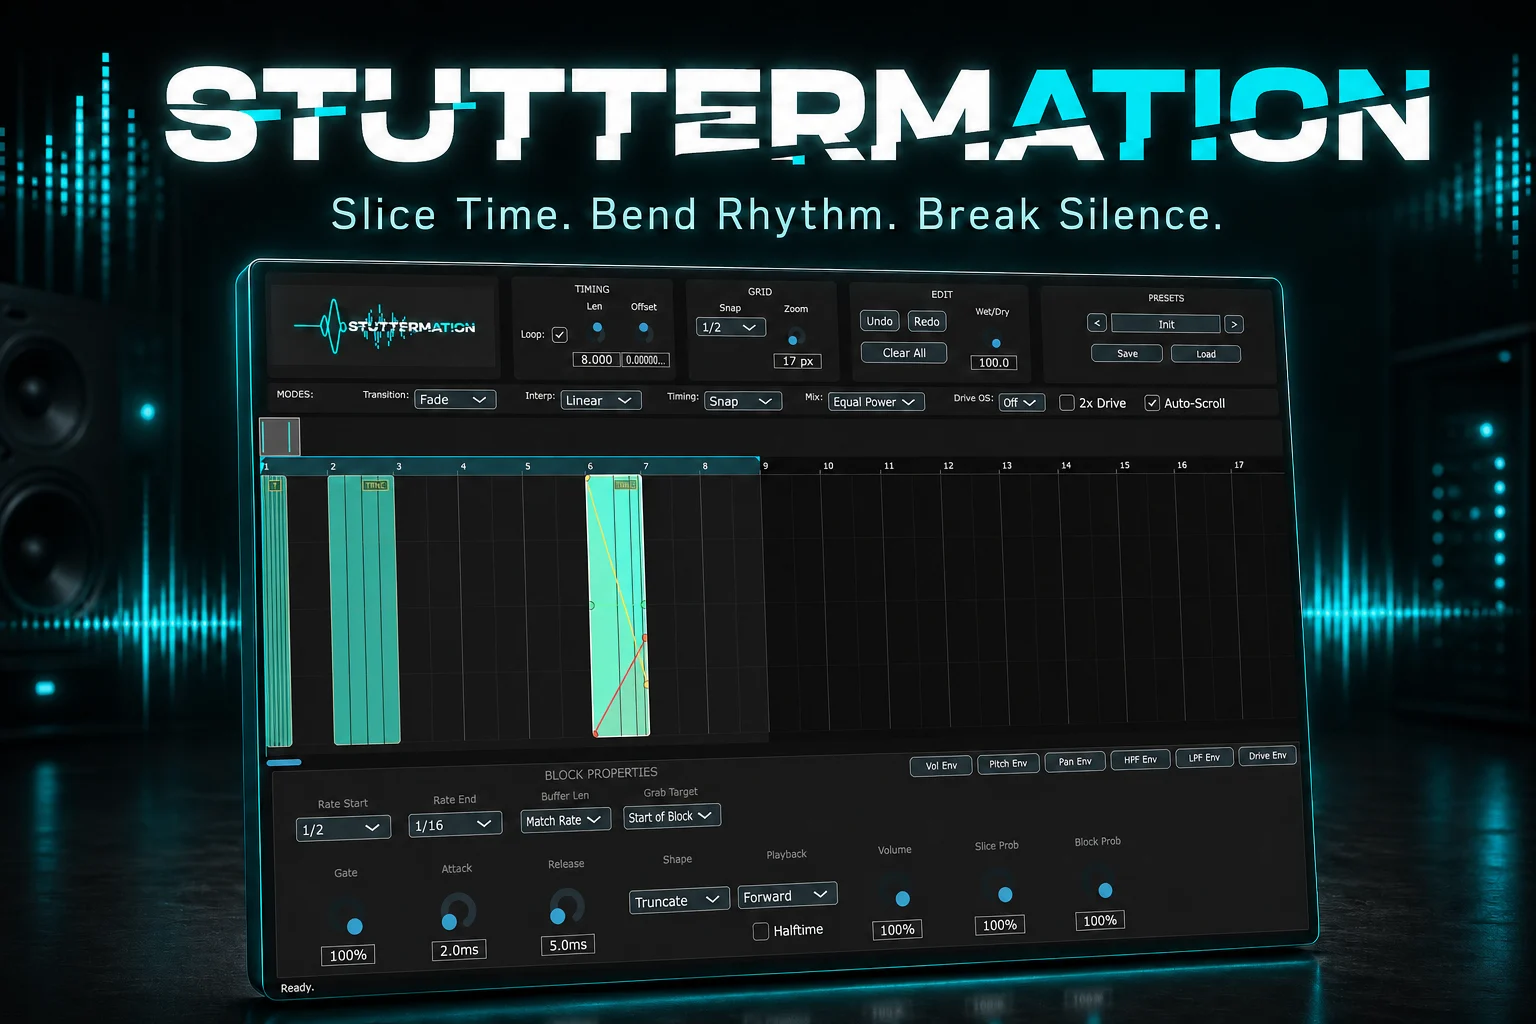Click the Gate value field
This screenshot has width=1536, height=1024.
tap(348, 955)
